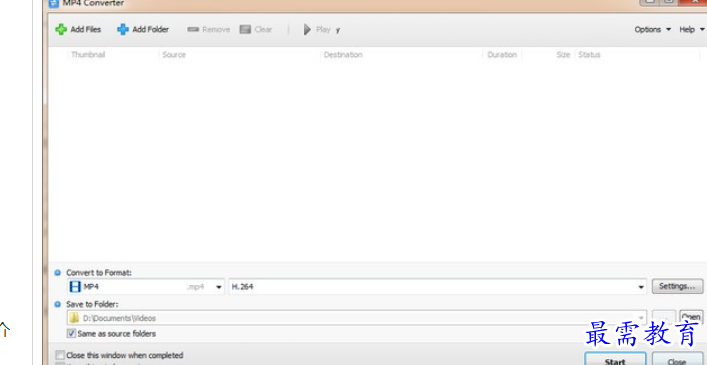
Task: Click the Thumbnail column header
Action: [88, 55]
